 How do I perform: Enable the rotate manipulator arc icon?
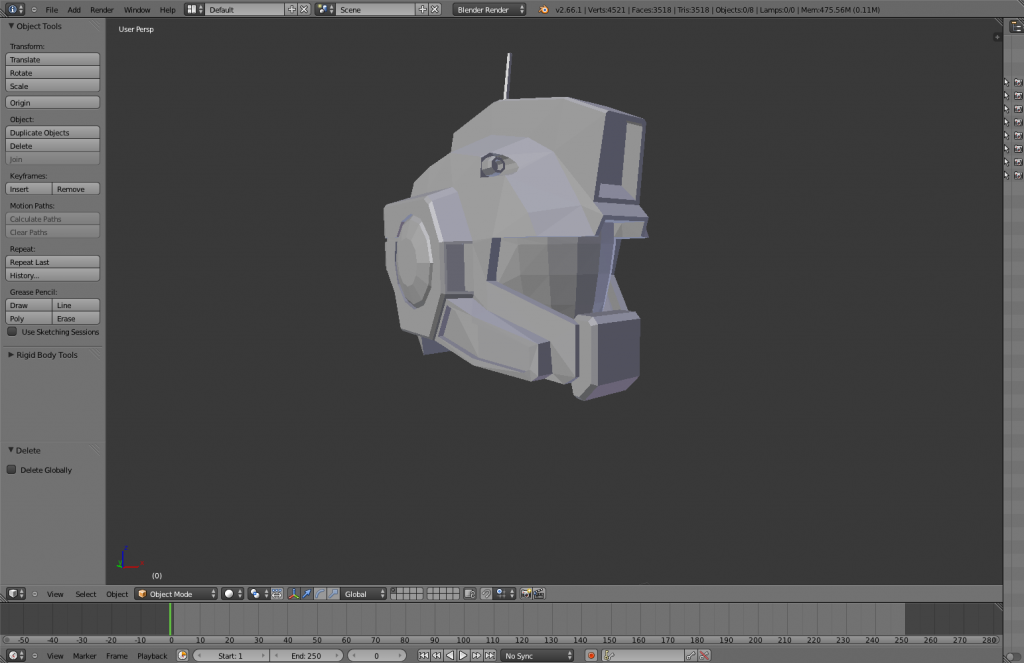coord(320,594)
